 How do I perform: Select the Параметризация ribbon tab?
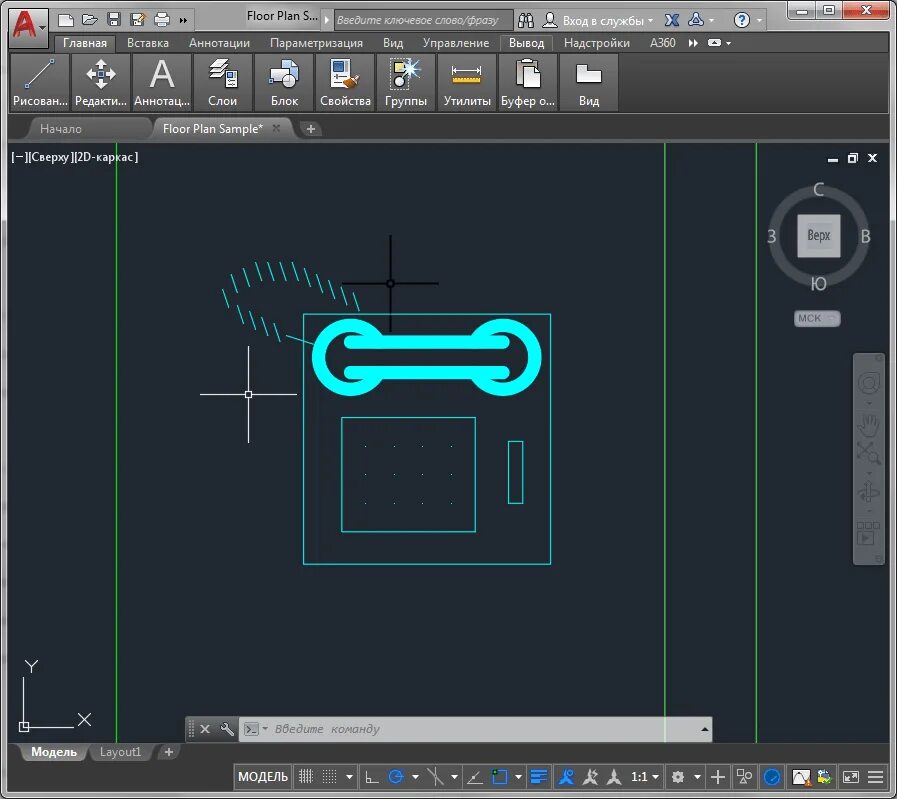tap(316, 43)
